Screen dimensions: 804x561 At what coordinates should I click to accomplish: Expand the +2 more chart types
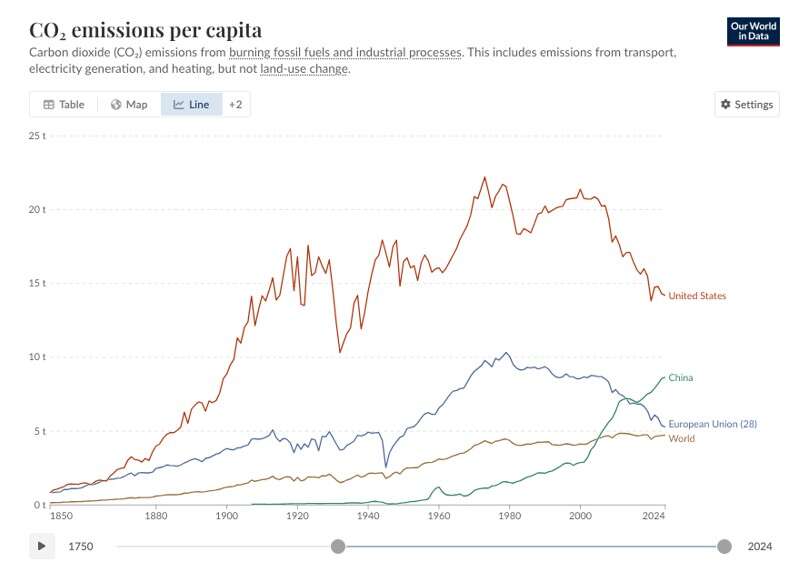[x=235, y=104]
